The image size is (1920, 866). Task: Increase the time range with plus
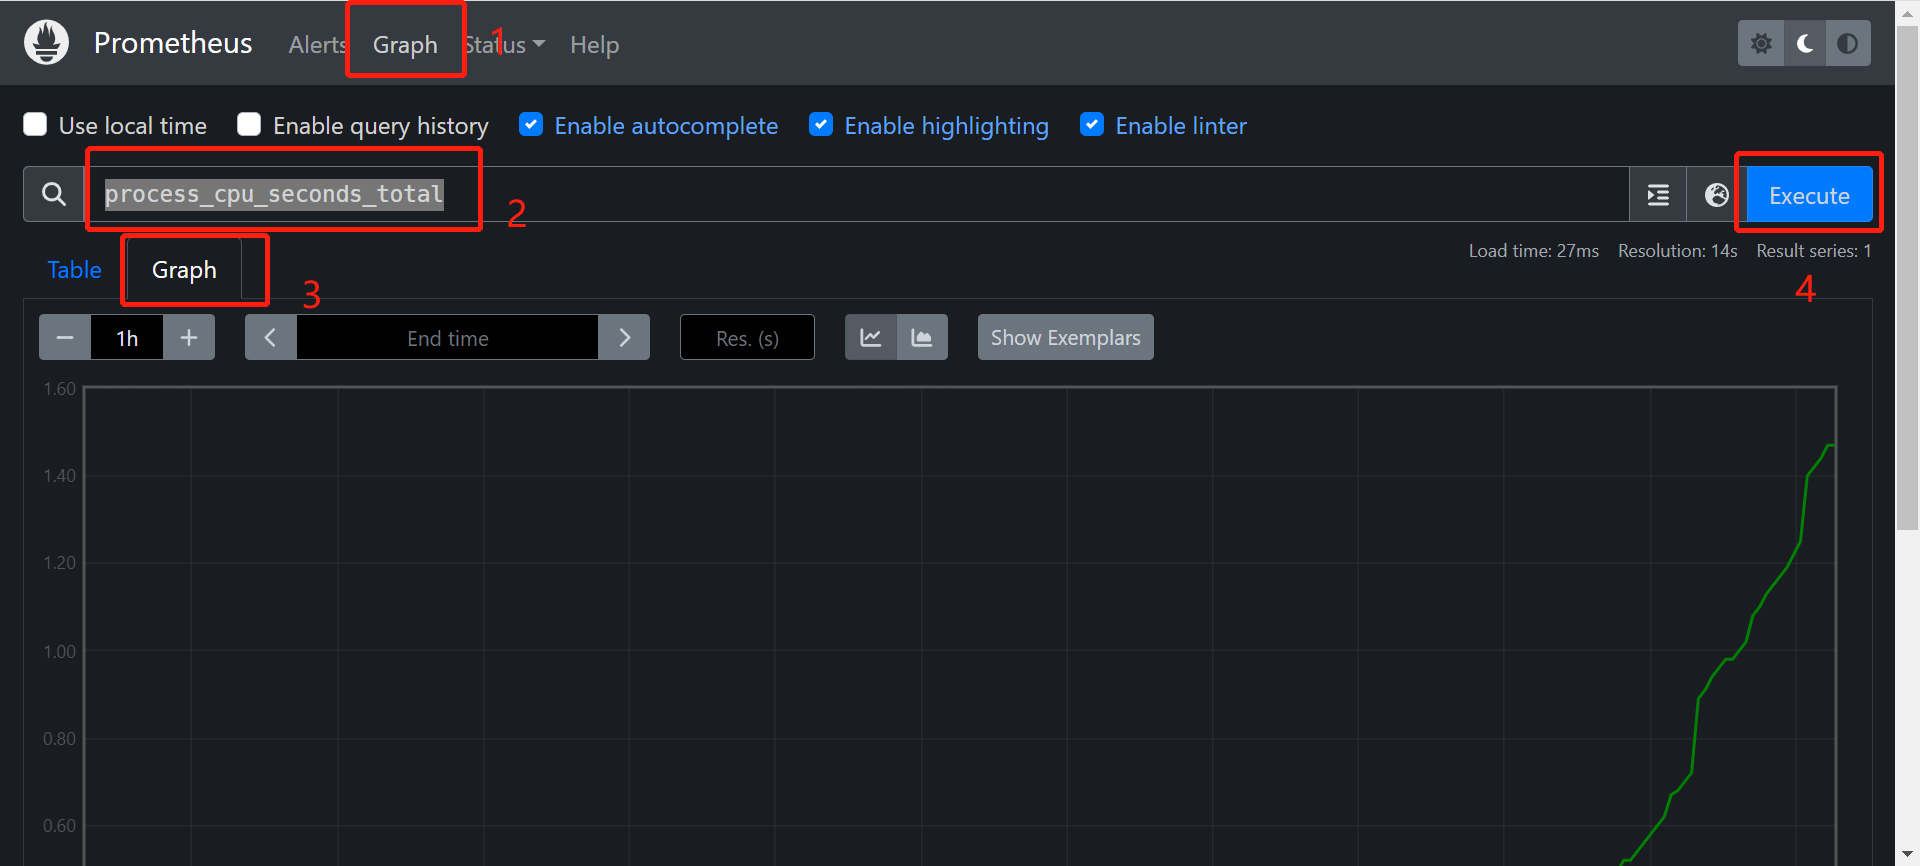pos(189,338)
